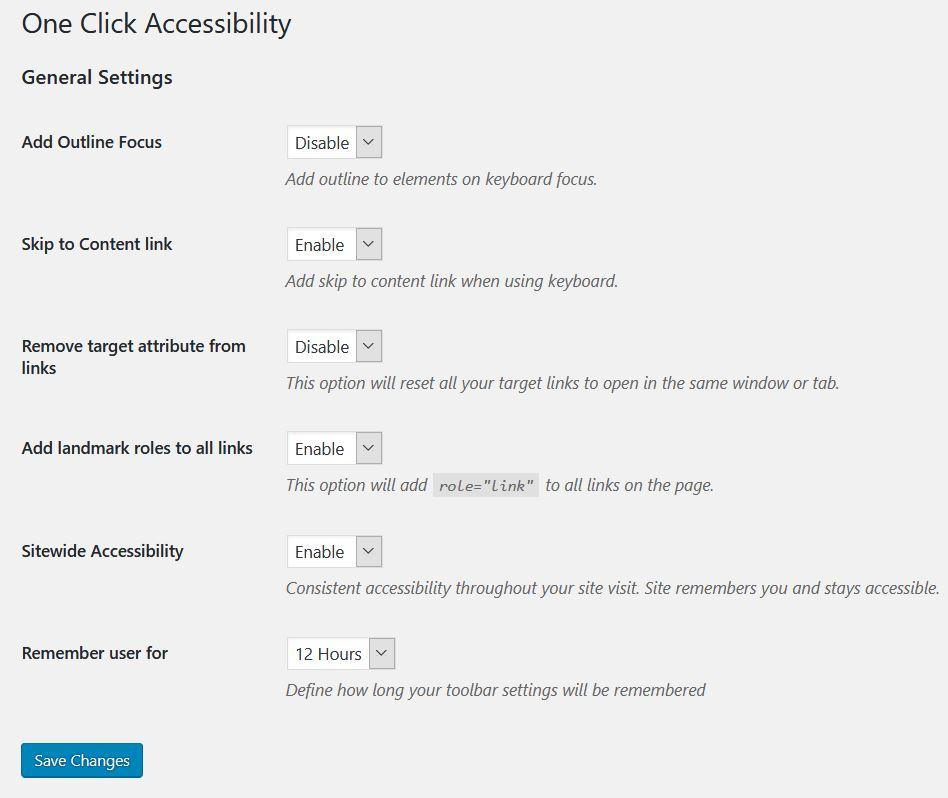Click the "Consistent accessibility throughout" description
The image size is (948, 798).
[x=612, y=588]
